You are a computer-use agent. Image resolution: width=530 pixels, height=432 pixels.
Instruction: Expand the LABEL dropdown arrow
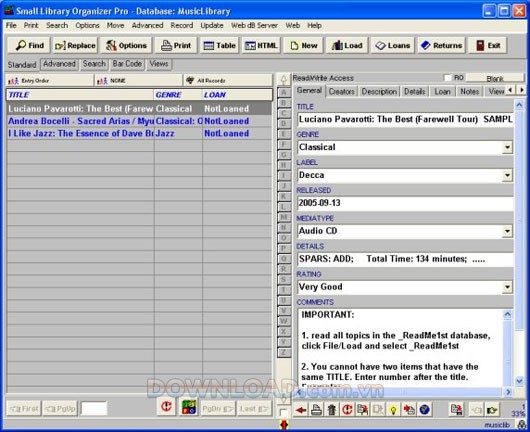507,175
